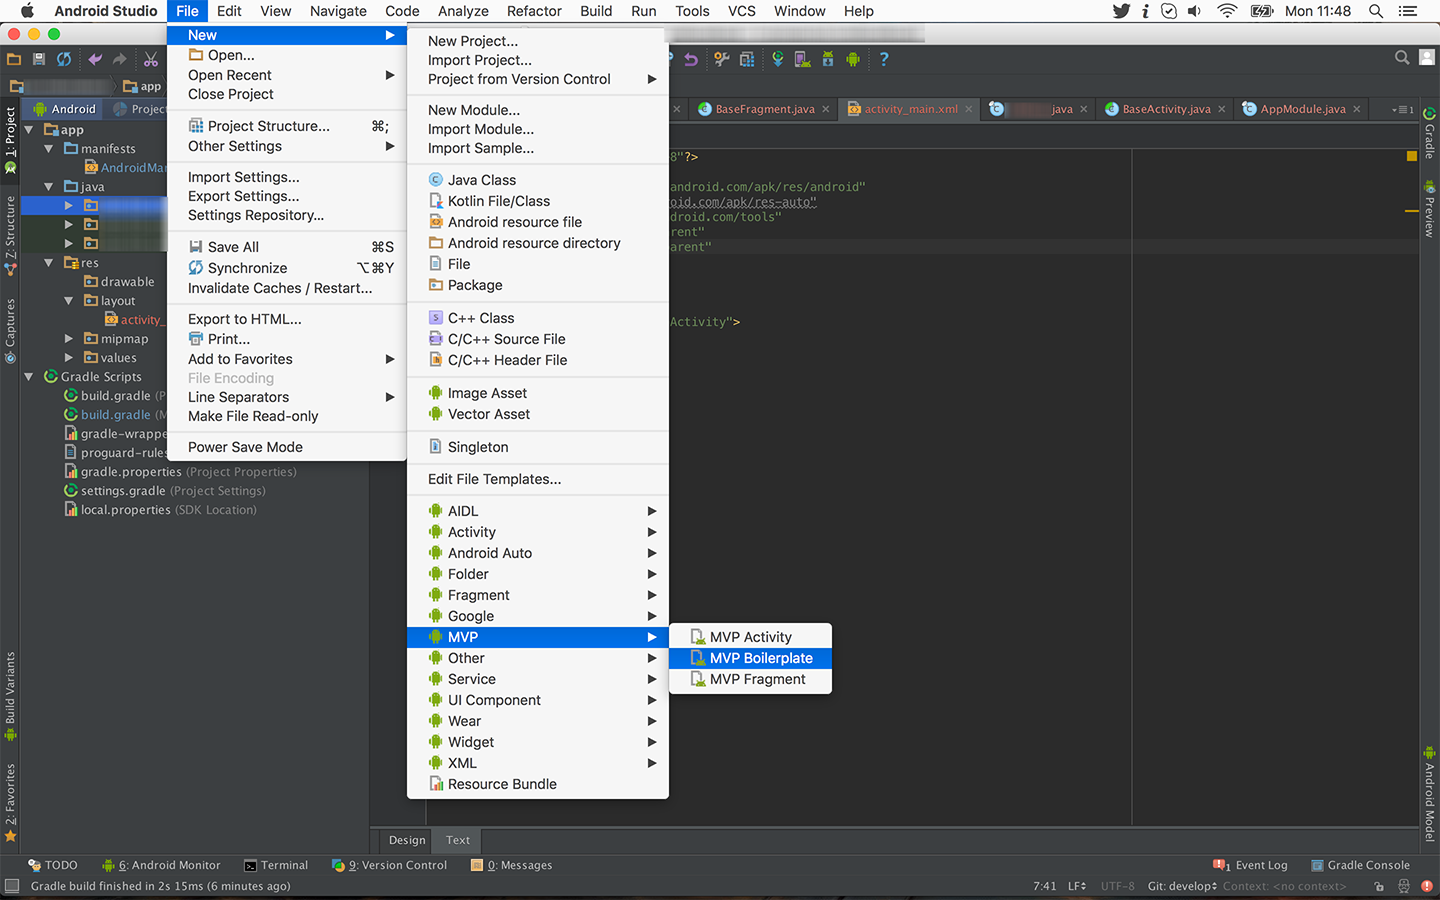Collapse the res folder node
Image resolution: width=1440 pixels, height=900 pixels.
49,263
